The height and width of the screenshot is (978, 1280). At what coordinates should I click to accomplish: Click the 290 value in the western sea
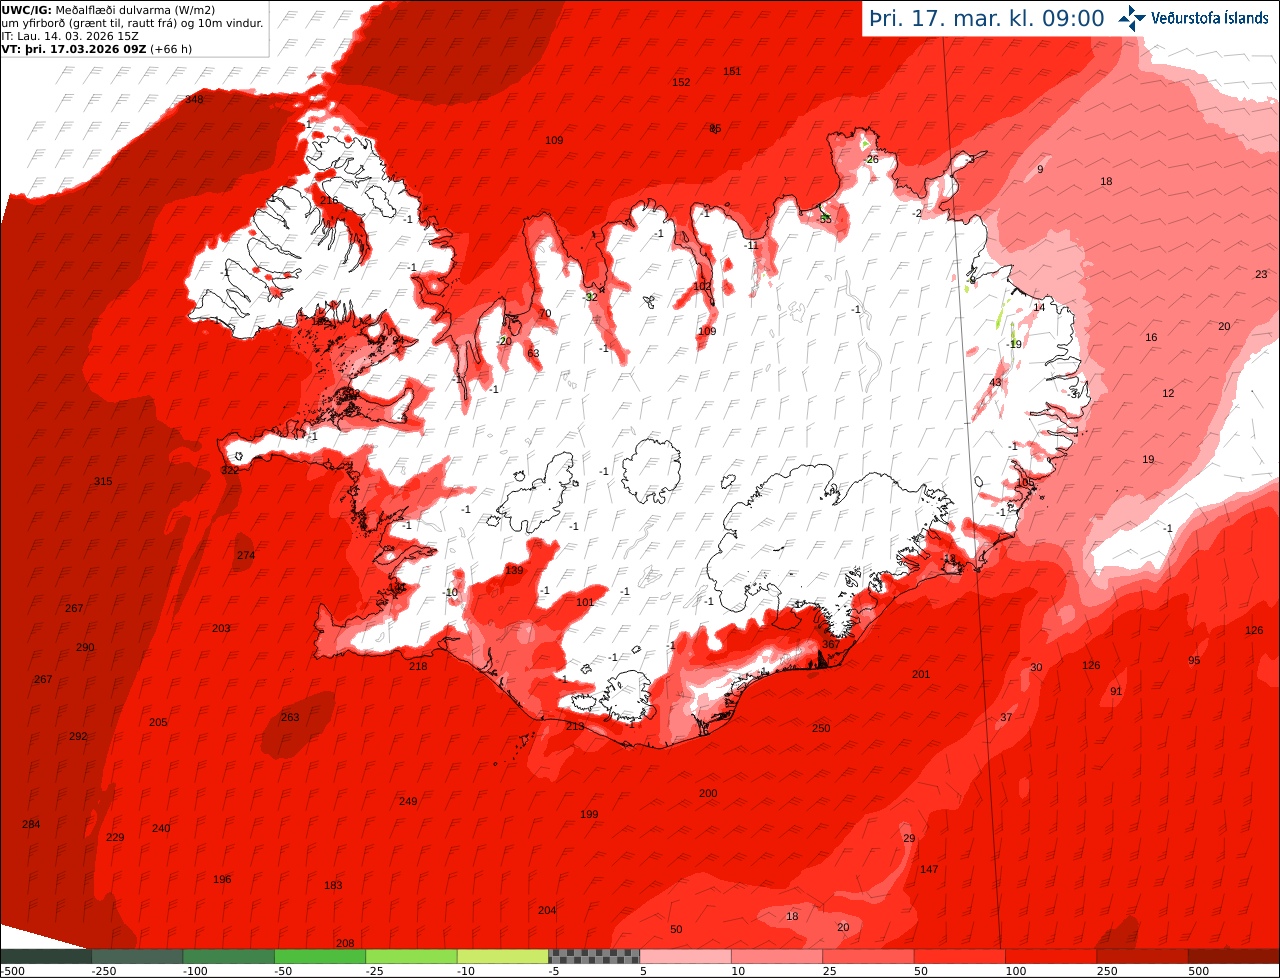point(85,647)
